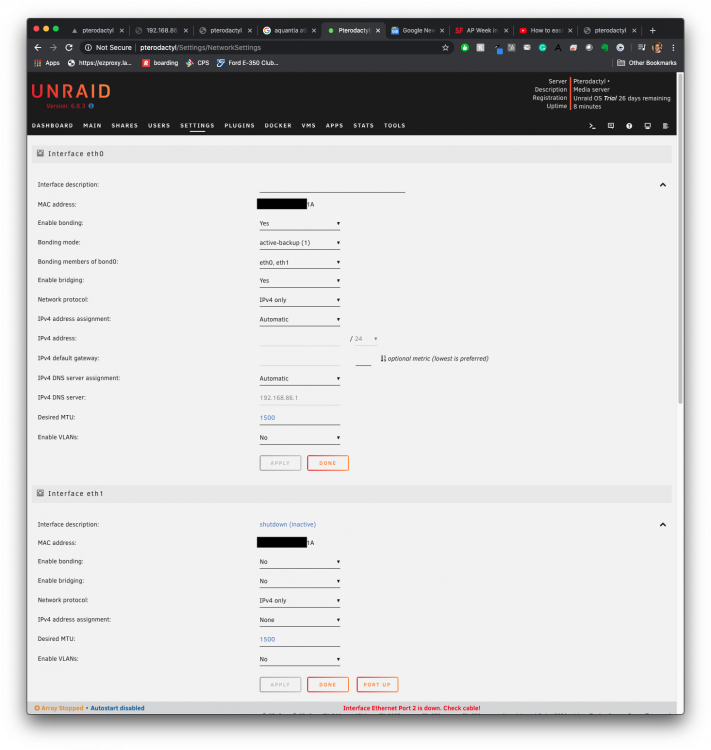Open Bonding mode active-backup dropdown
711x750 pixels.
coord(300,243)
